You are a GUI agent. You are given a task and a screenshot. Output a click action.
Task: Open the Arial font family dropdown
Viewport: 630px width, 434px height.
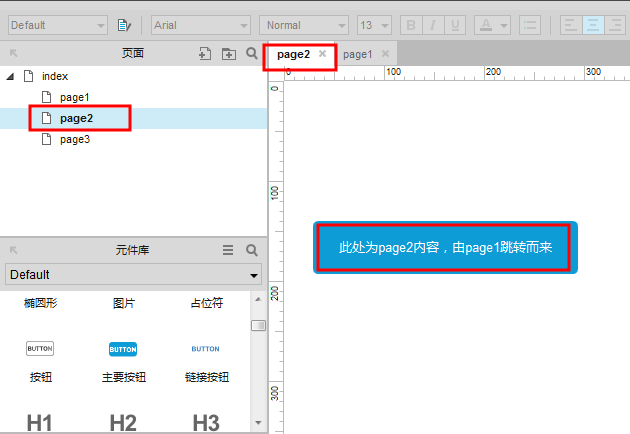[x=201, y=25]
